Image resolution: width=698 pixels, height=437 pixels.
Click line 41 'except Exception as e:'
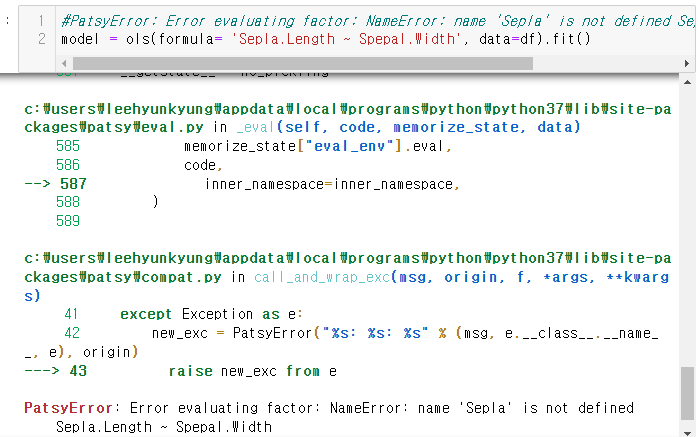pos(211,314)
